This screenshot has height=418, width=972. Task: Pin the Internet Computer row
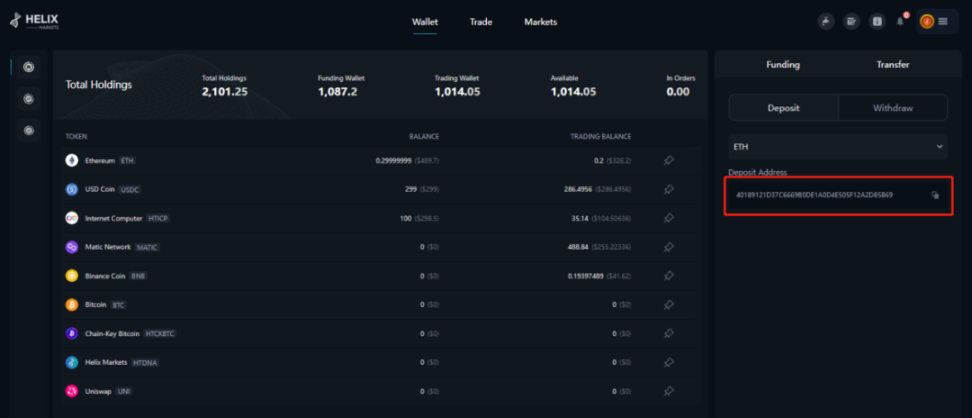click(668, 218)
